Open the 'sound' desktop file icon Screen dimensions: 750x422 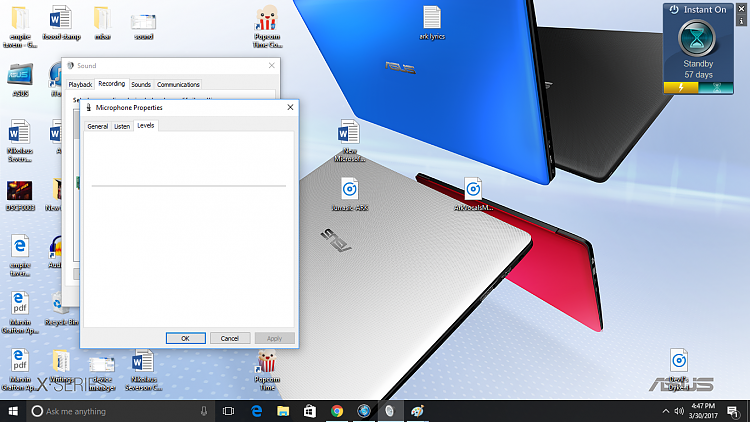(143, 20)
